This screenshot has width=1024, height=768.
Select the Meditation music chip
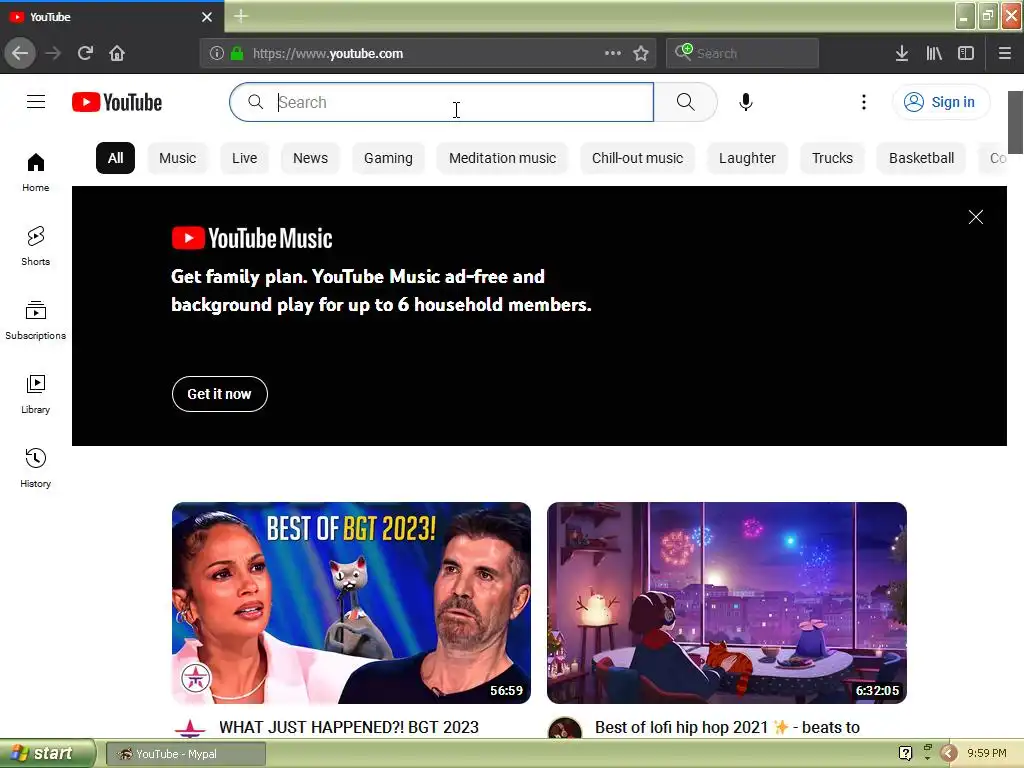point(503,158)
